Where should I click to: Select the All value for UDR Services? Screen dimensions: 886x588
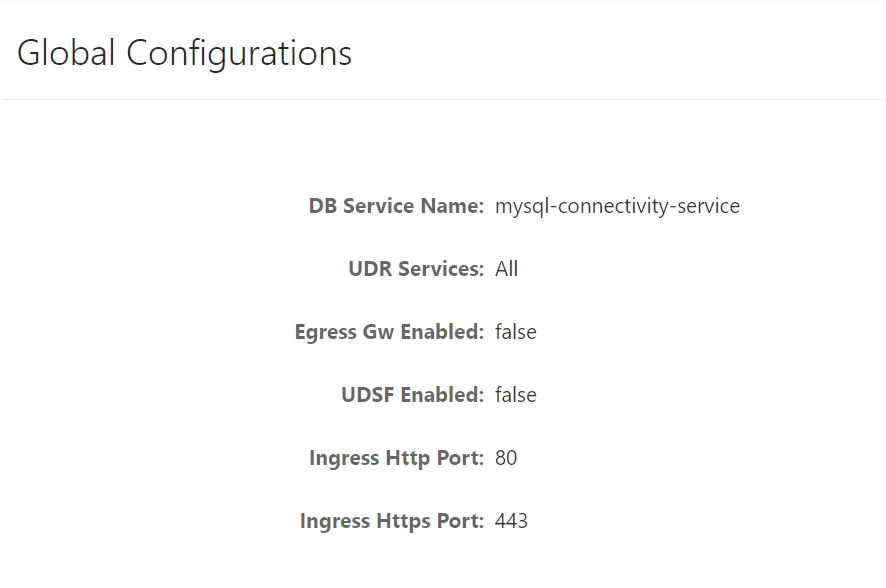click(x=506, y=269)
